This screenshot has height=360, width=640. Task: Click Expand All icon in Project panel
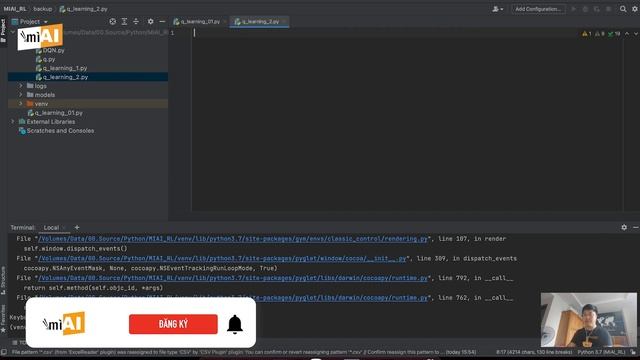pos(124,21)
